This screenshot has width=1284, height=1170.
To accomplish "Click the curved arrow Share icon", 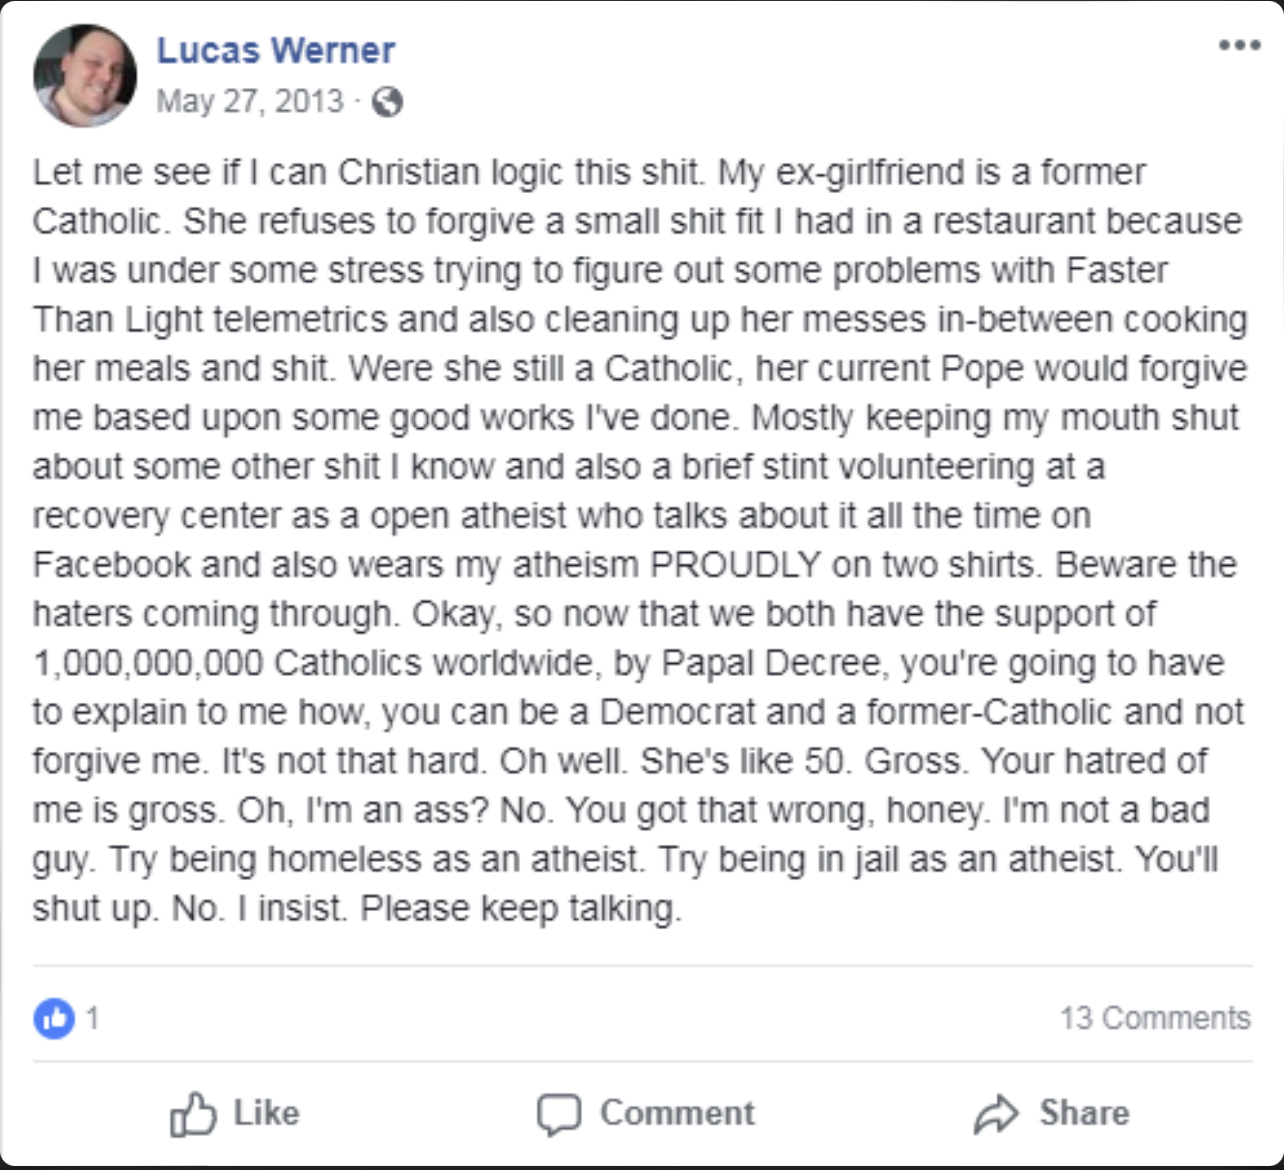I will tap(996, 1114).
